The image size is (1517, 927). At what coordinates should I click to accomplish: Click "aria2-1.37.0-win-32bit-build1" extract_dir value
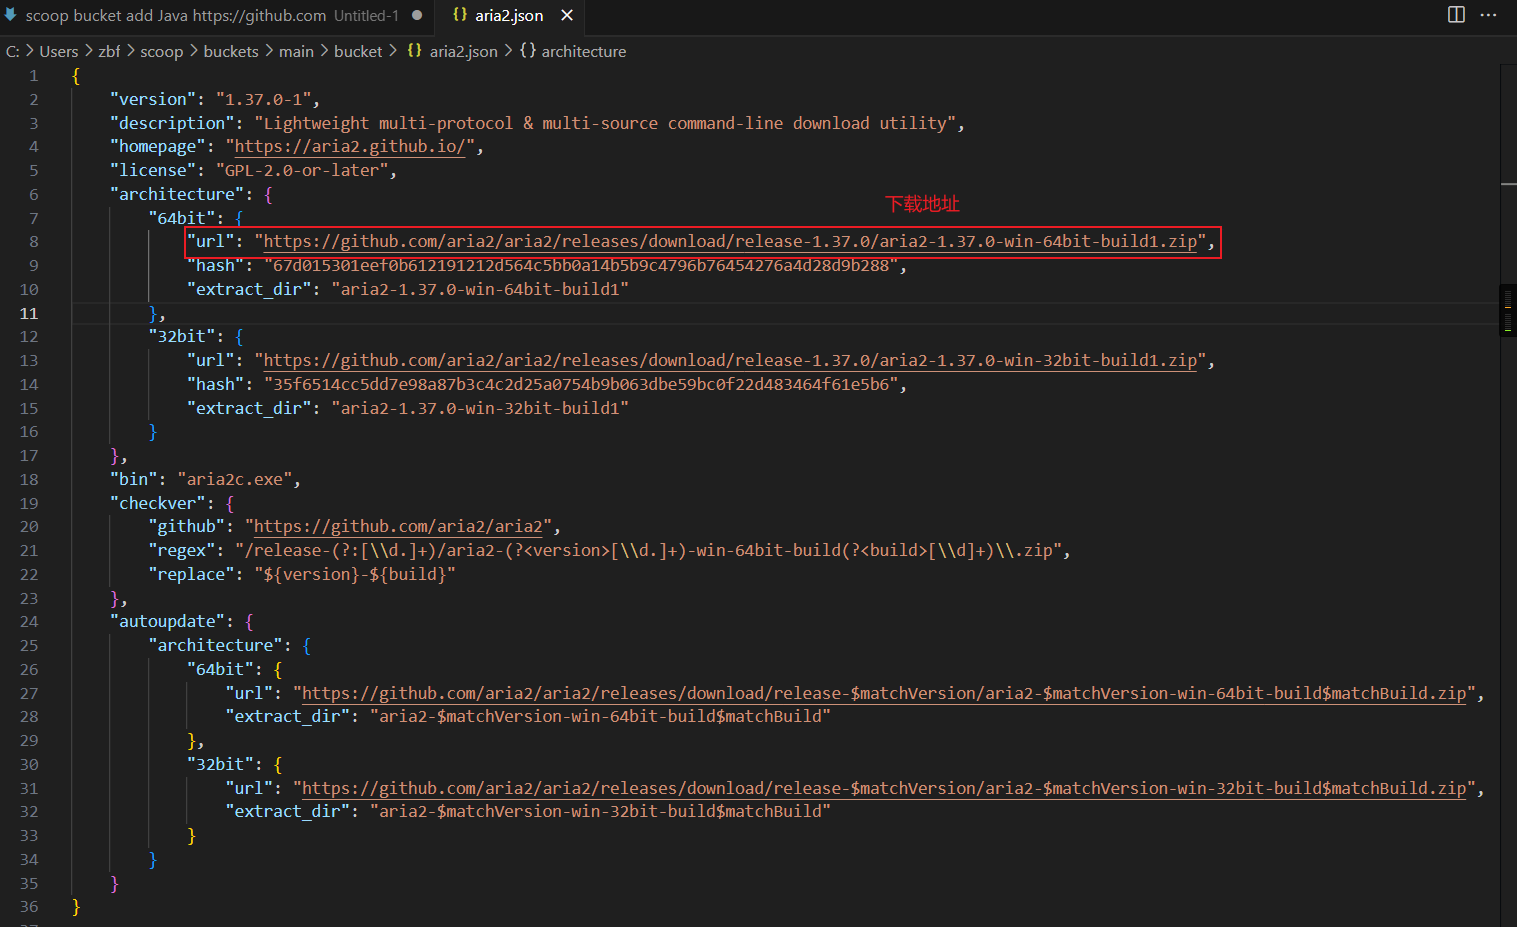(480, 408)
